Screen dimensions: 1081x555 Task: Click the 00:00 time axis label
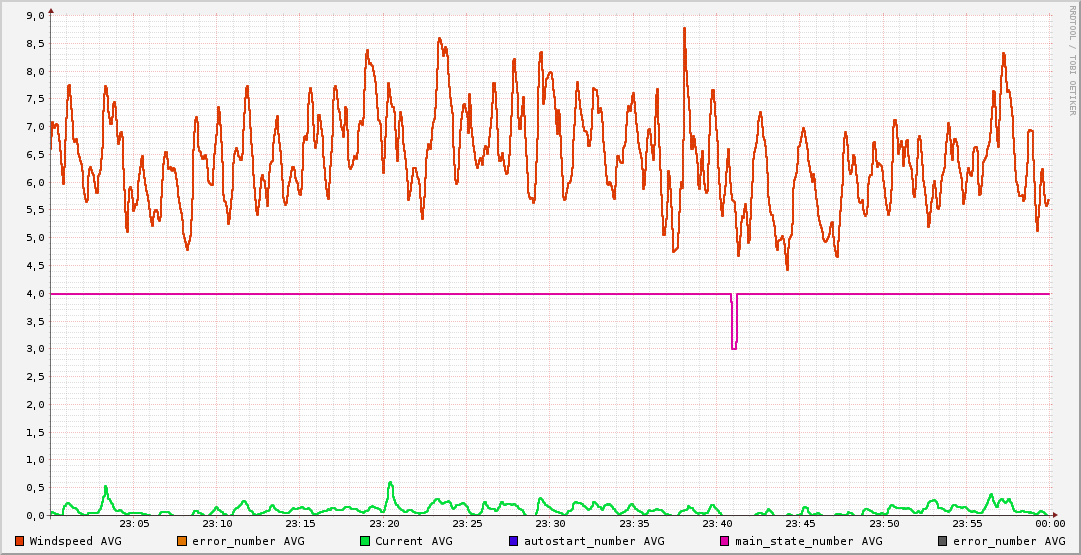[x=1049, y=523]
